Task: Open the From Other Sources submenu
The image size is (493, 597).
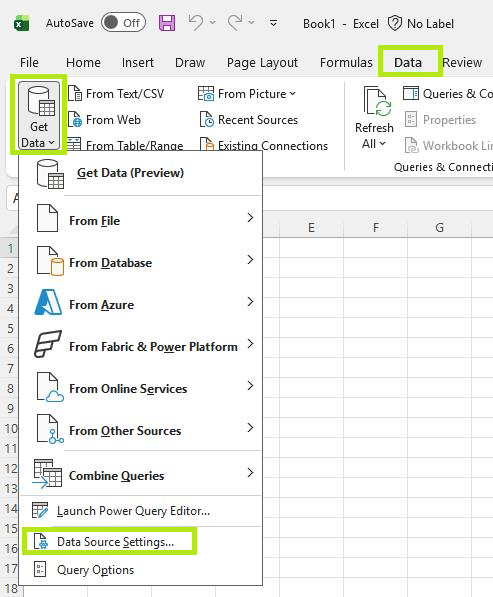Action: pos(141,429)
